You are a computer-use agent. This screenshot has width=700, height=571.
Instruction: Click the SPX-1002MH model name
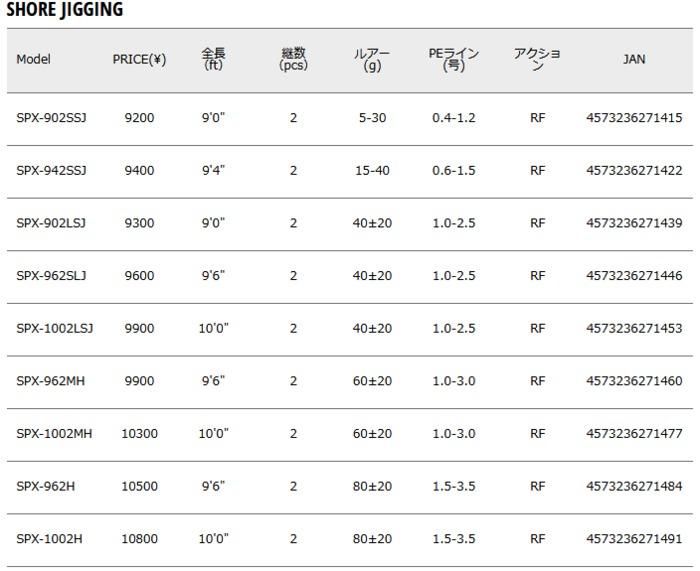tap(54, 433)
